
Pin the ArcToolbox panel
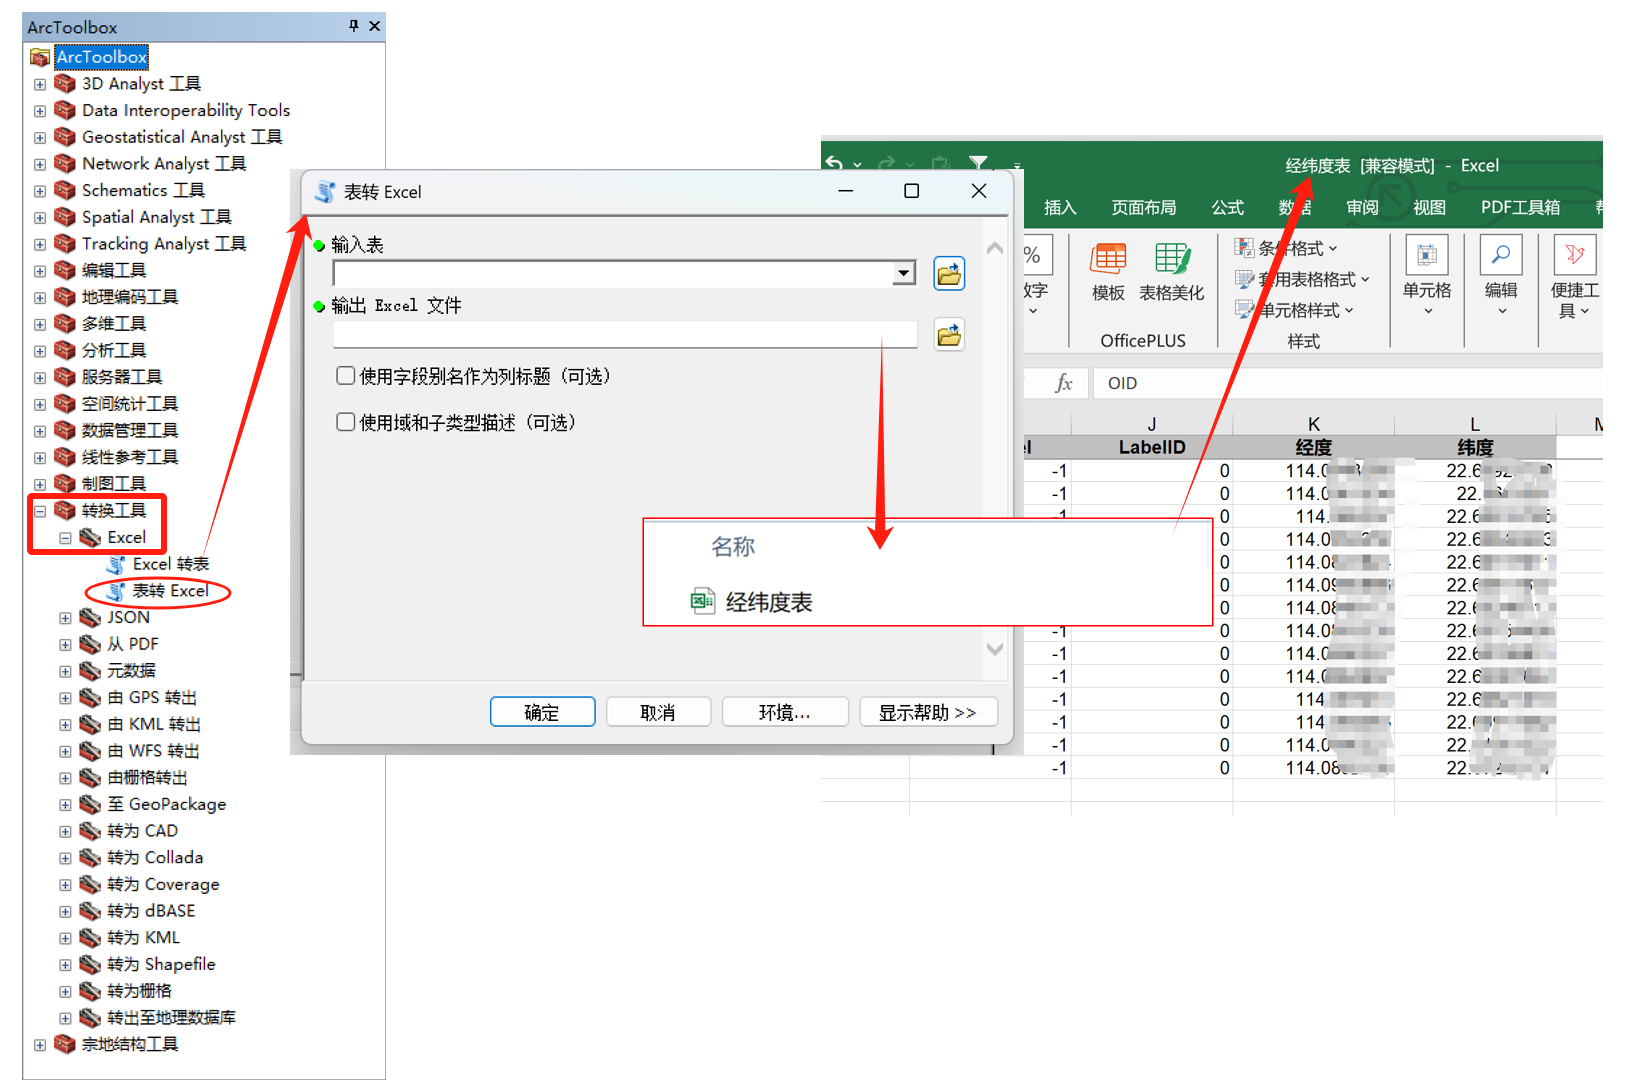pos(354,26)
